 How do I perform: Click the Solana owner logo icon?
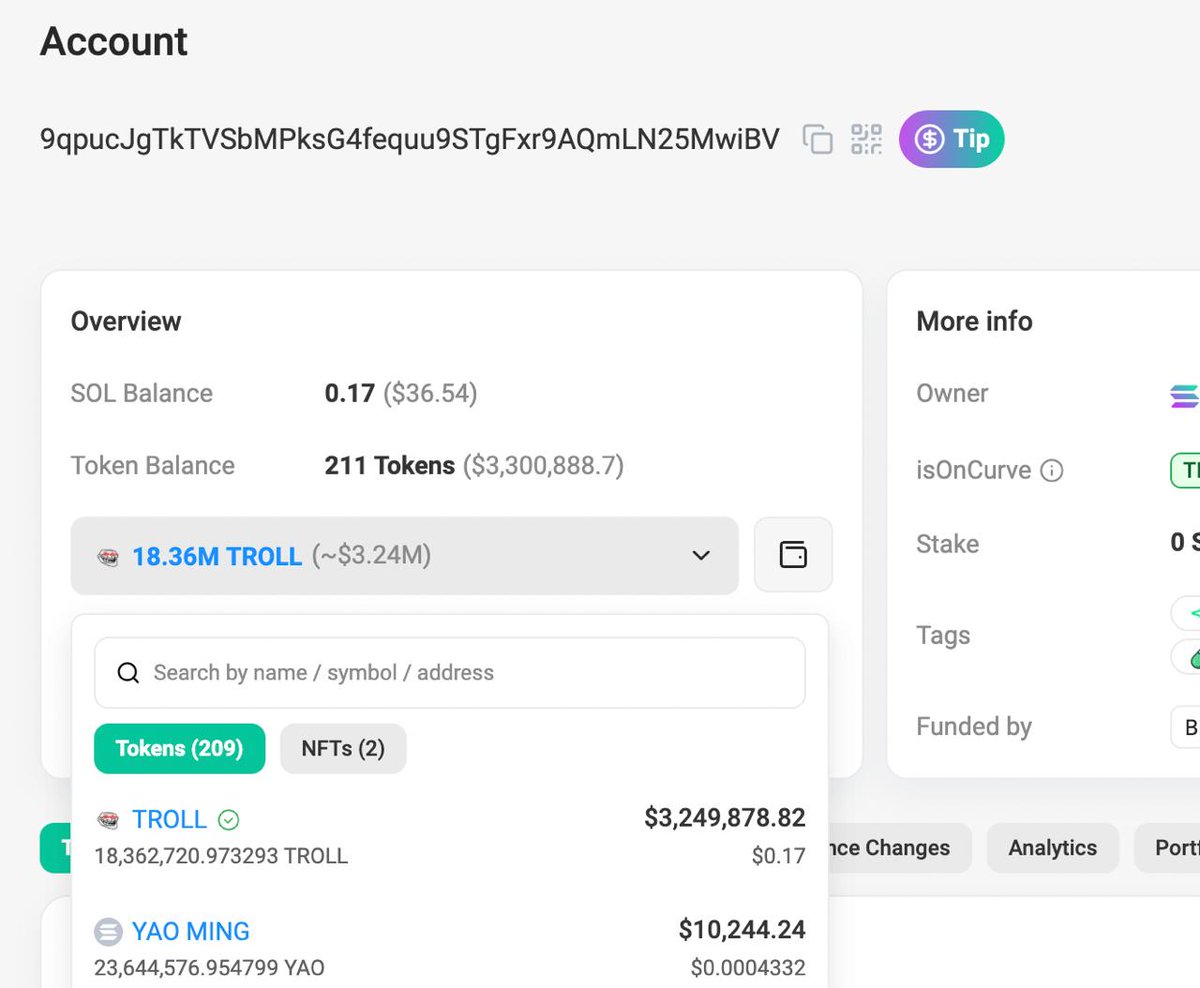coord(1185,396)
